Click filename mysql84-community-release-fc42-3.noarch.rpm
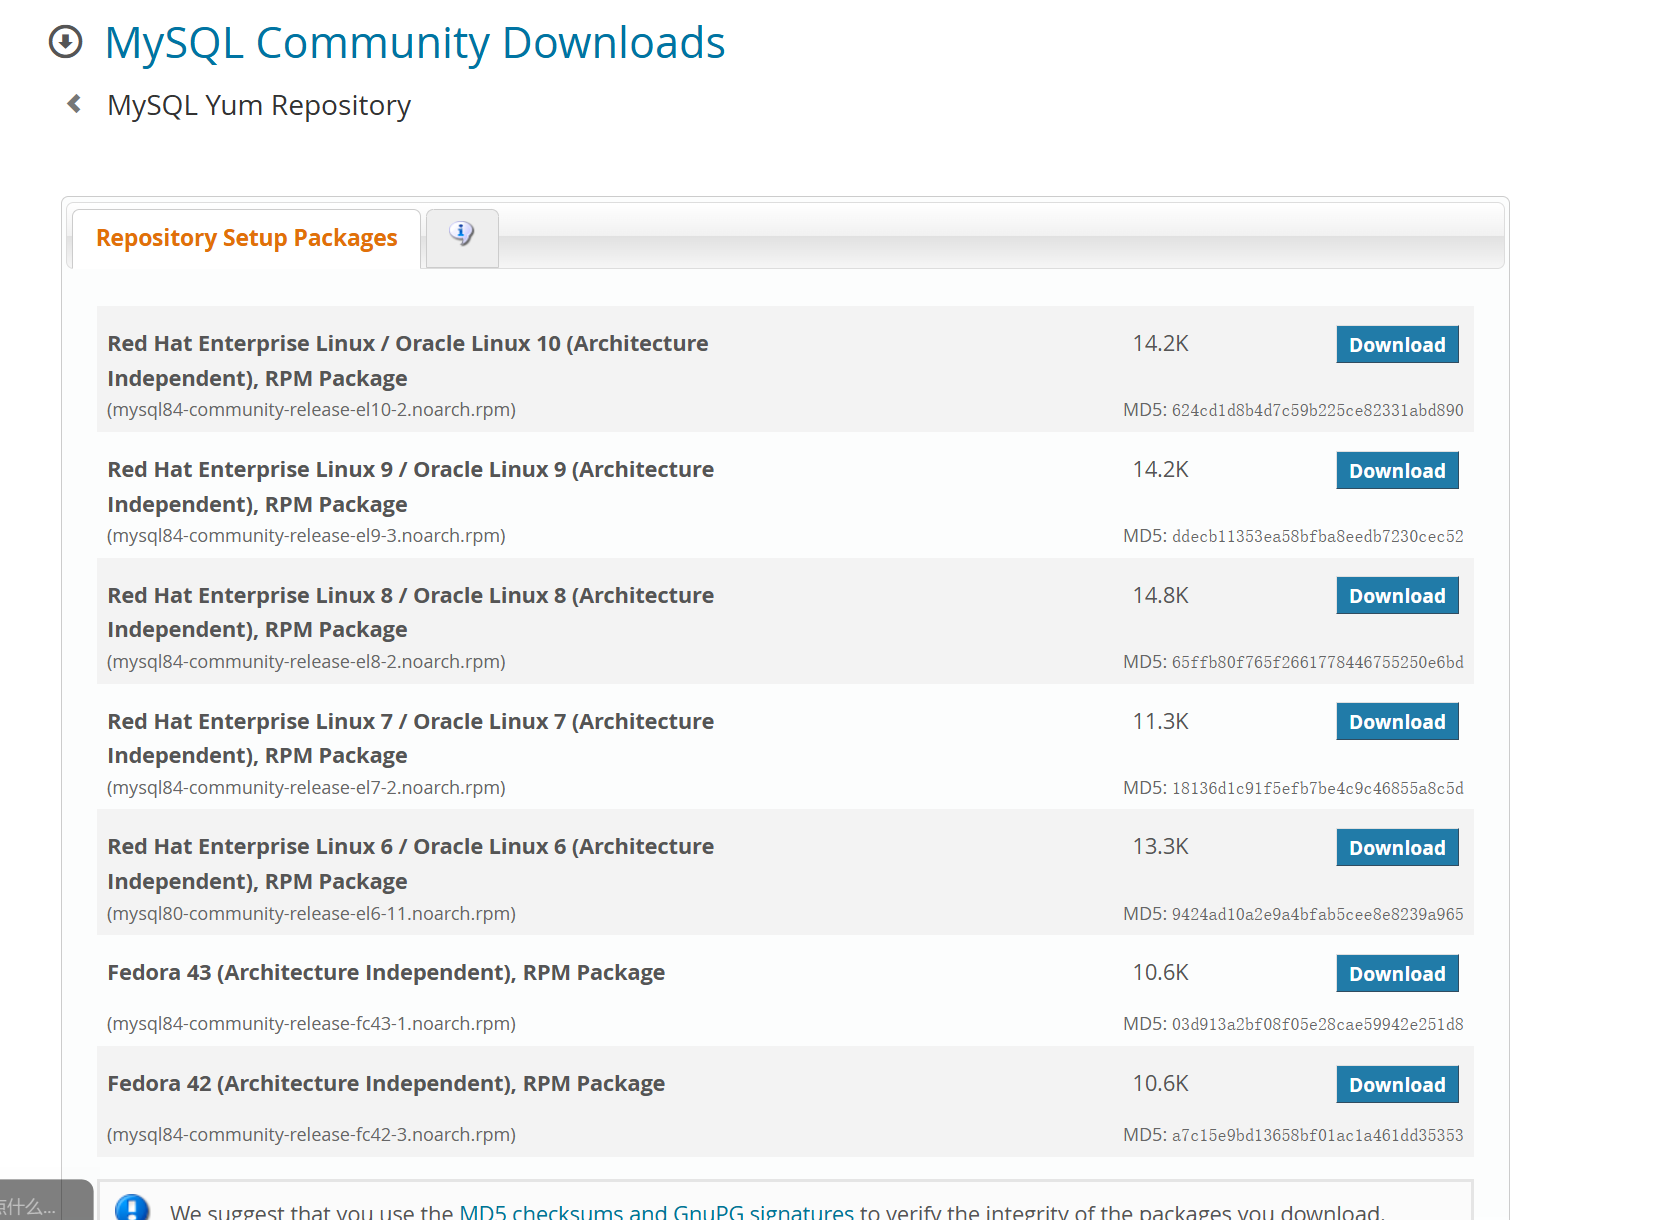The image size is (1666, 1220). (311, 1135)
